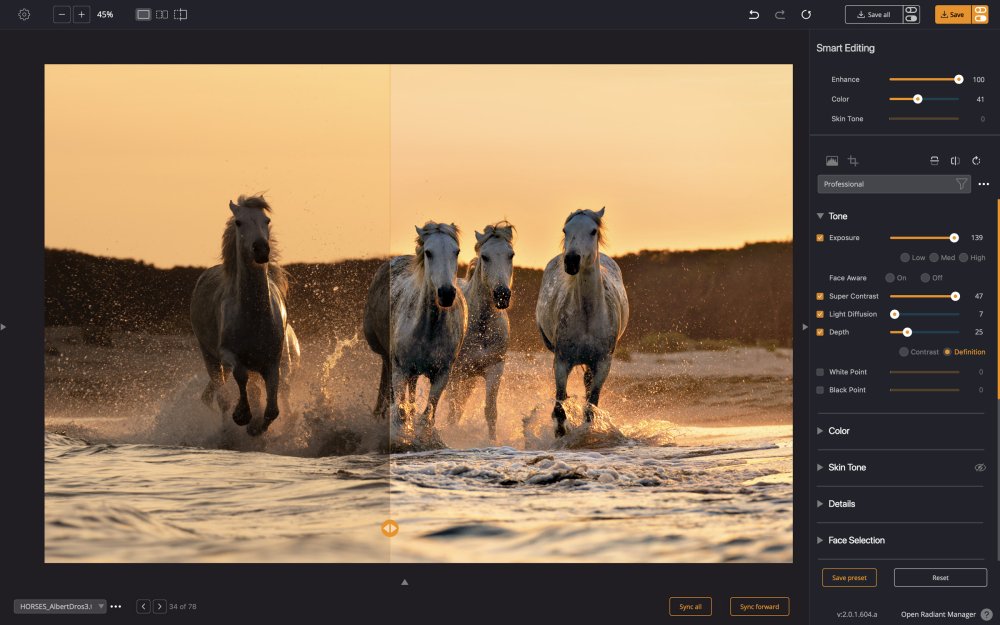Click the Reset button

[940, 578]
